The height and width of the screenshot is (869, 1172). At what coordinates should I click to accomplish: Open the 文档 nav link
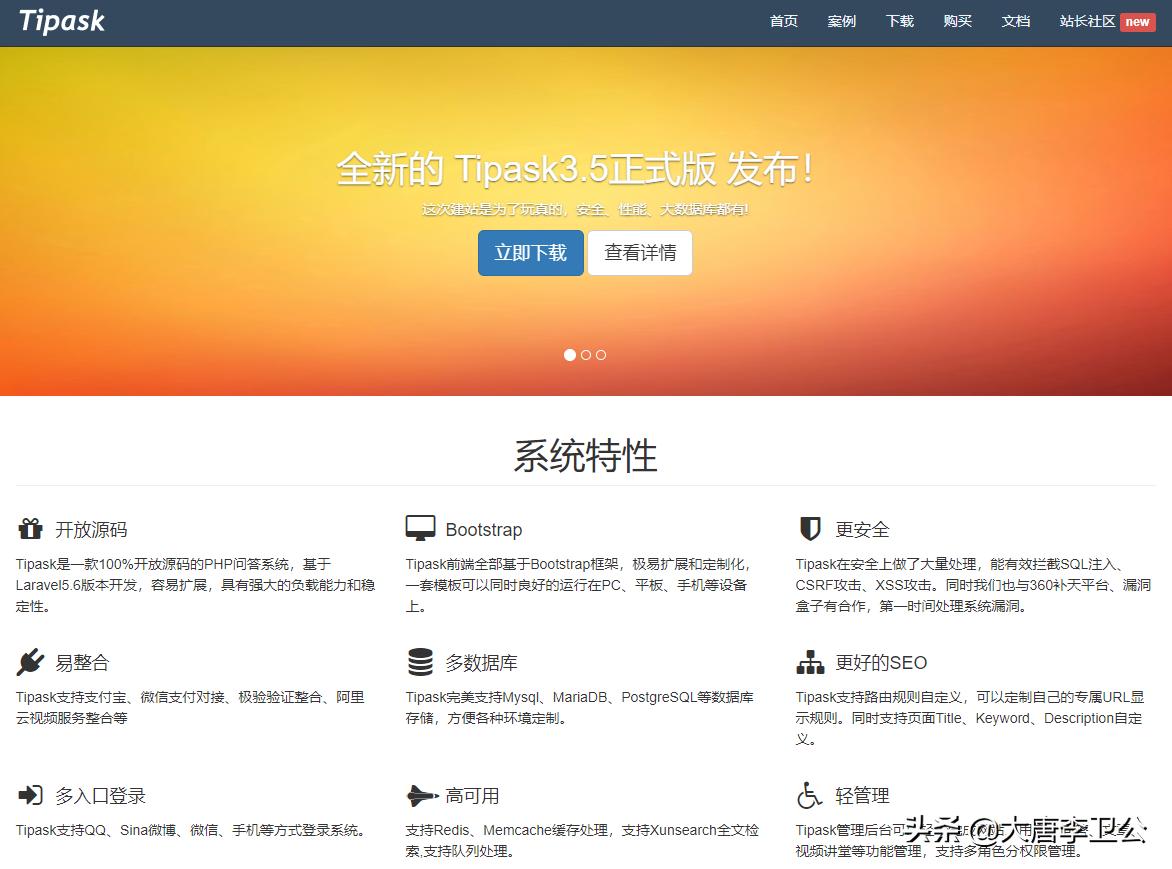click(1016, 22)
